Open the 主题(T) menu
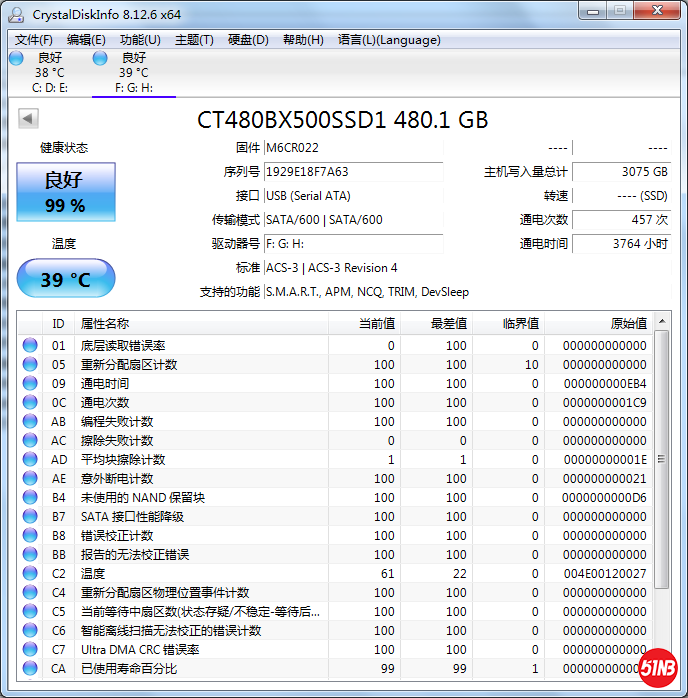This screenshot has width=688, height=698. pyautogui.click(x=194, y=40)
